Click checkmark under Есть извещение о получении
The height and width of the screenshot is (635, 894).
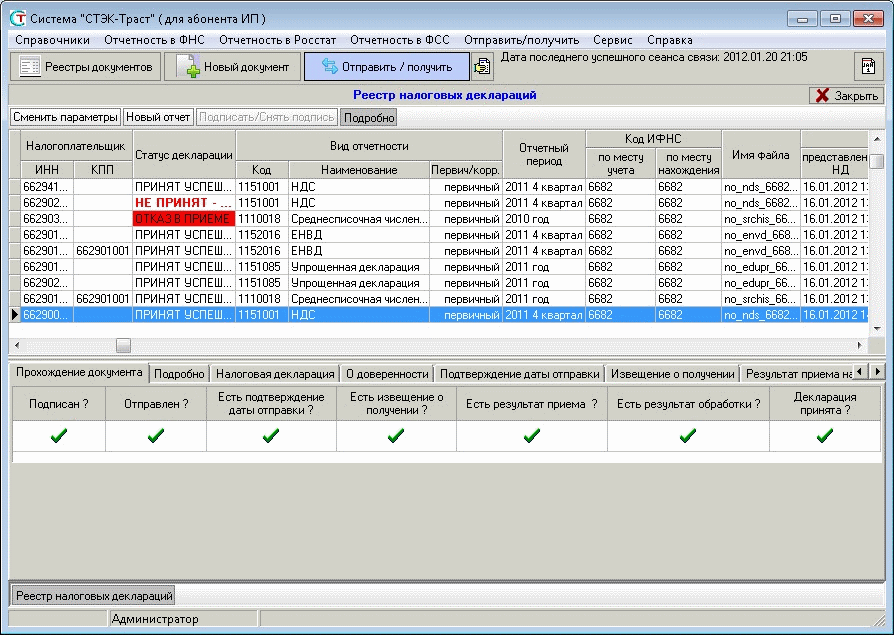click(x=396, y=436)
